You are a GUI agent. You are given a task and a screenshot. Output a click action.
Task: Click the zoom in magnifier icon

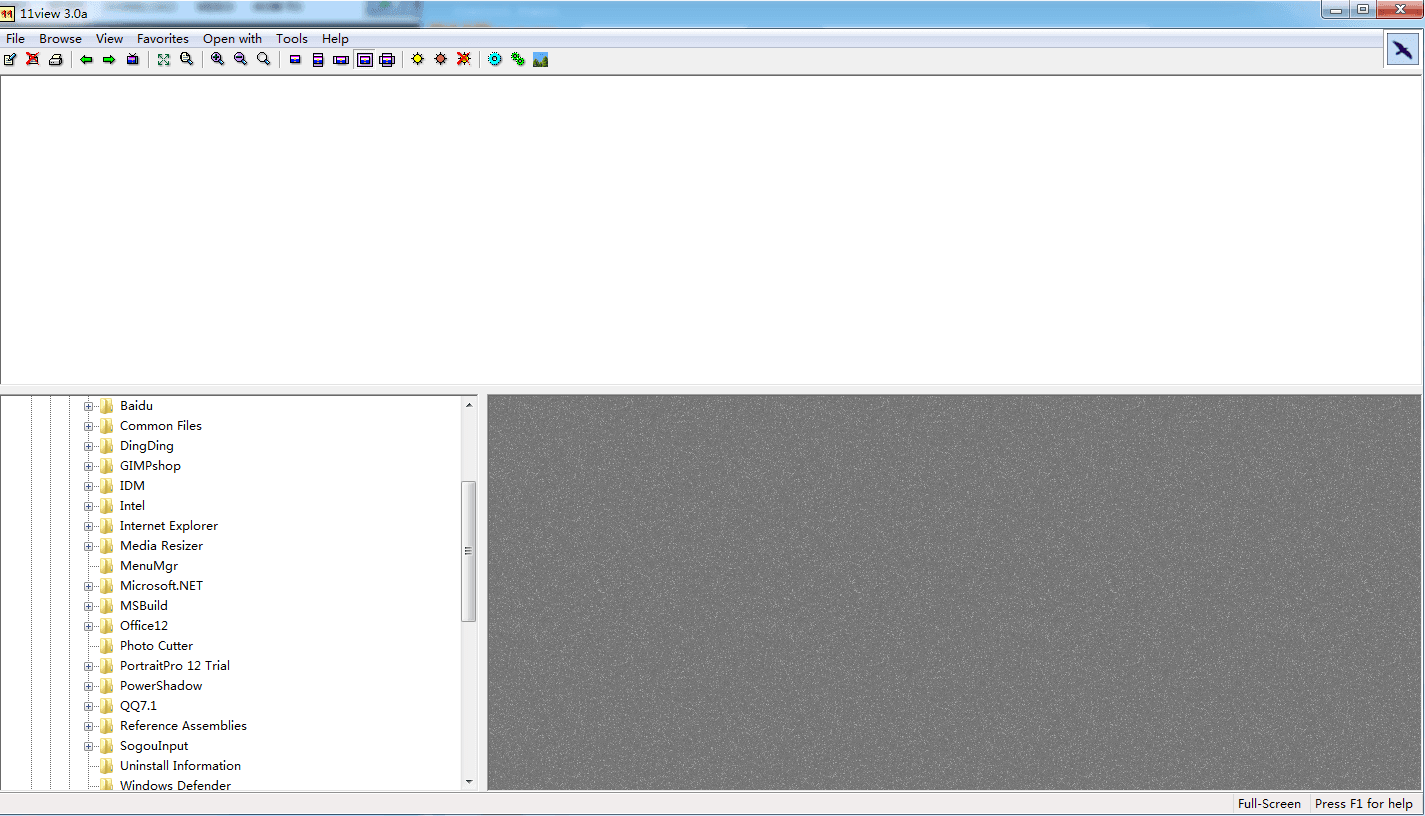click(x=217, y=60)
